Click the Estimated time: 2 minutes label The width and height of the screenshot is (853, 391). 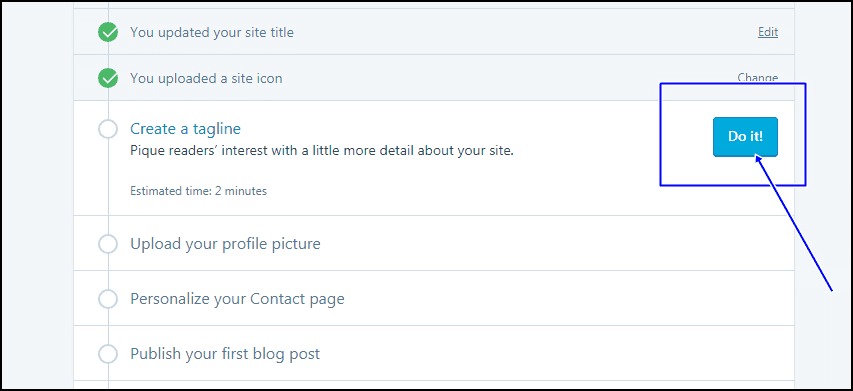click(x=199, y=191)
